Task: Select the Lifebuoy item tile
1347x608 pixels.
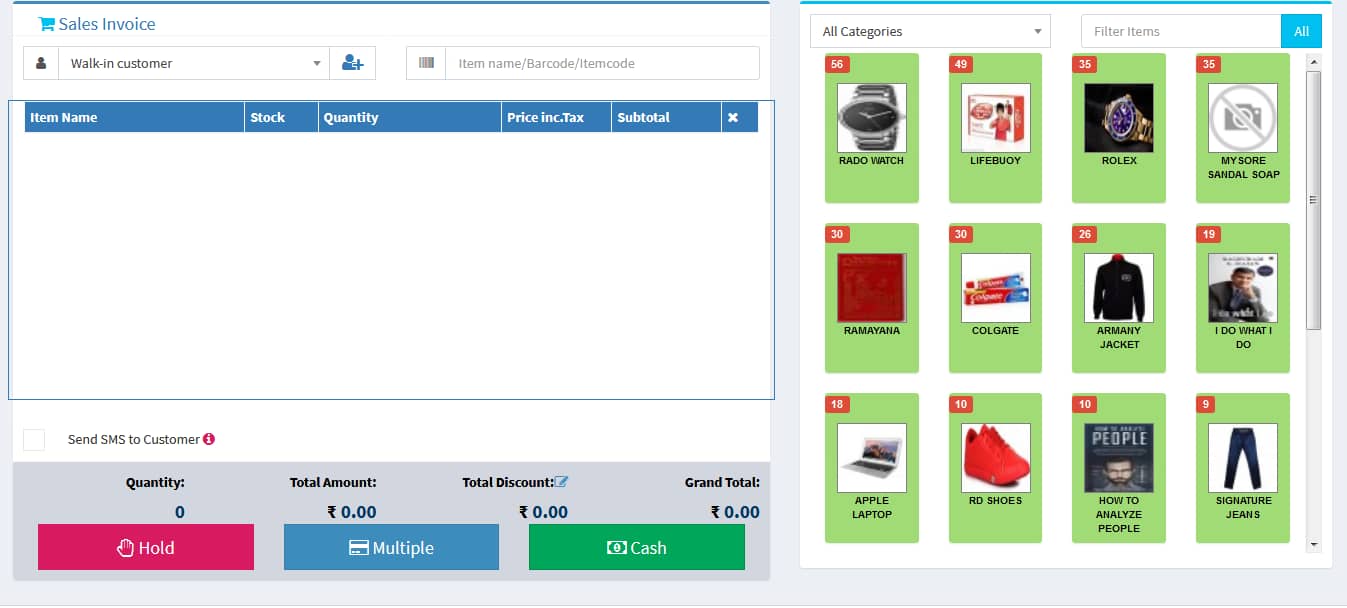Action: tap(995, 128)
